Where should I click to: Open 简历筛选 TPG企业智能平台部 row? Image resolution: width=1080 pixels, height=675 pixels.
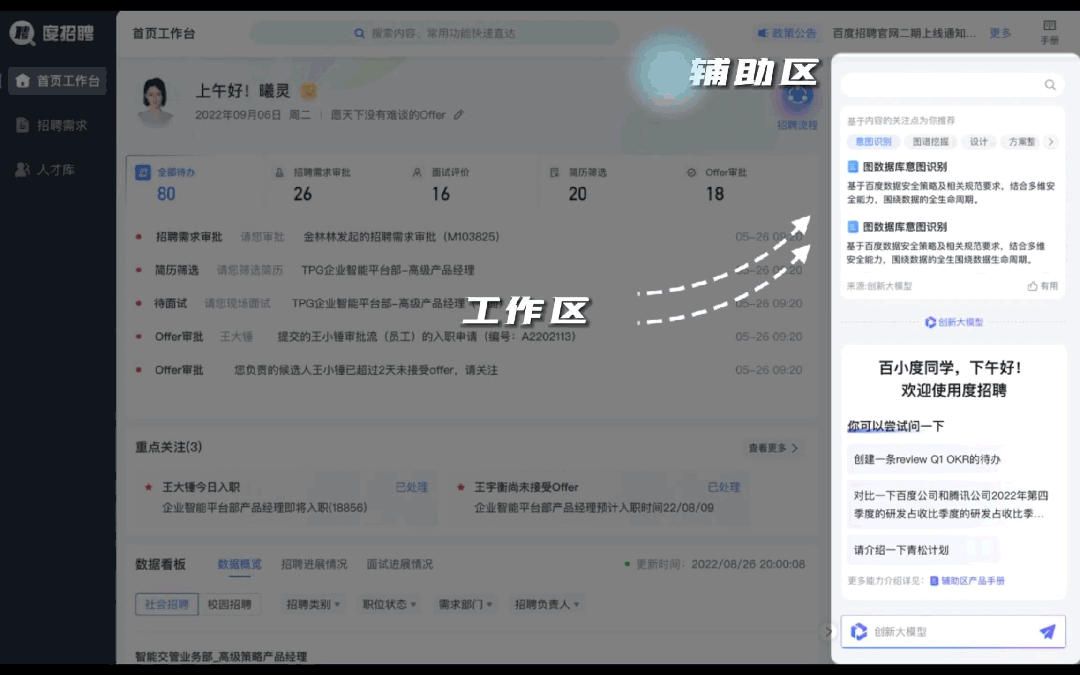point(468,270)
